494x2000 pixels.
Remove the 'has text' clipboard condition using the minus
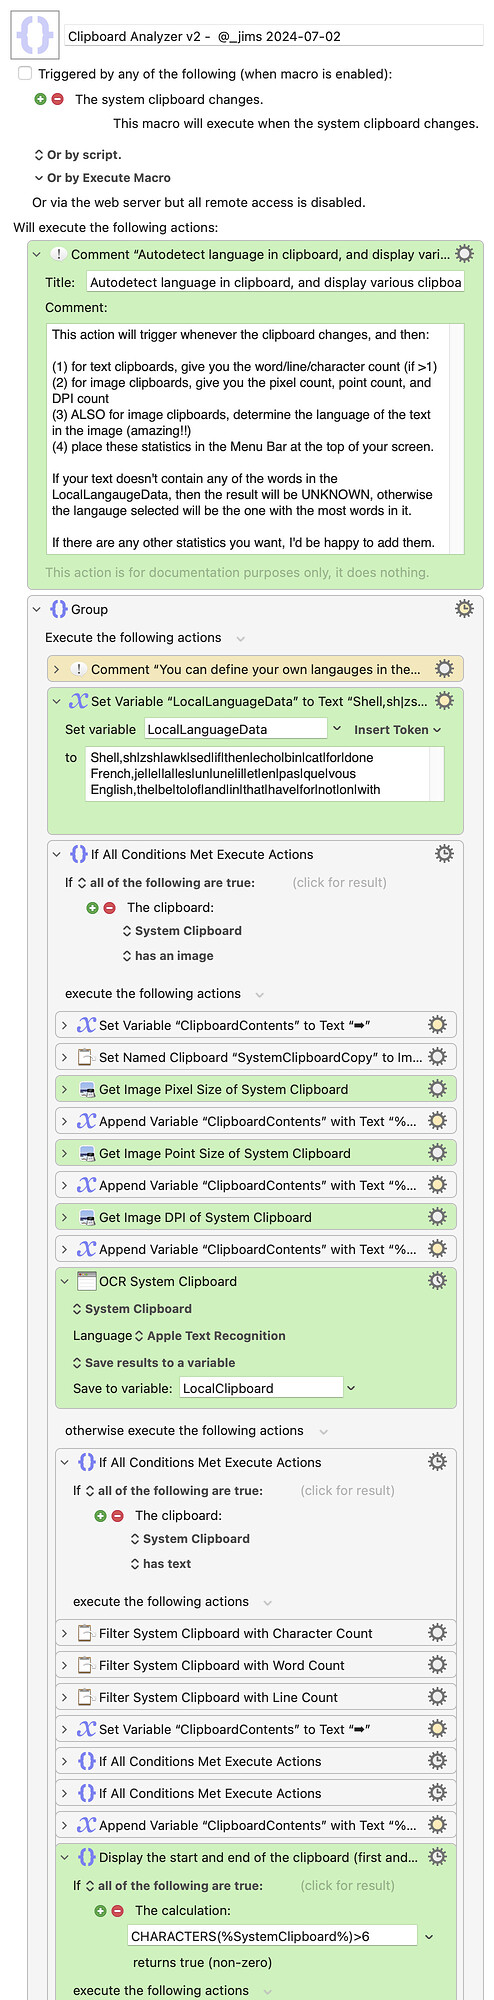117,1516
